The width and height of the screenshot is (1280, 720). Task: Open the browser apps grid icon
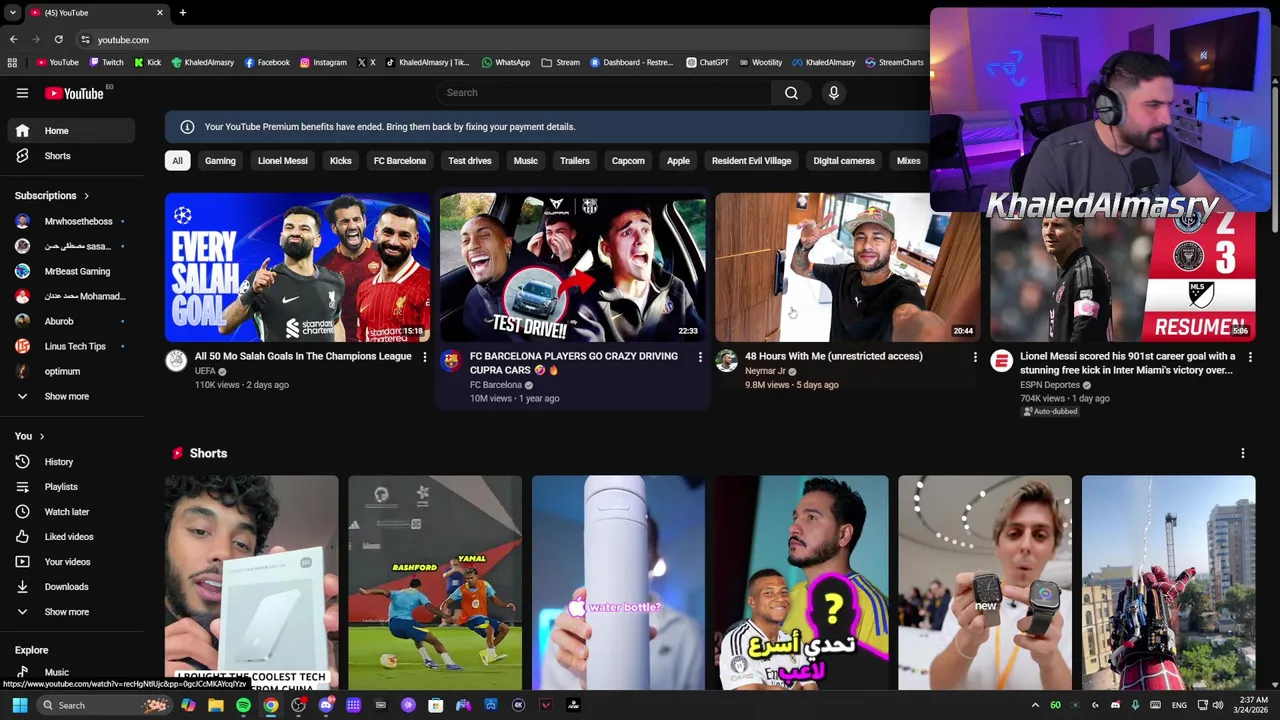click(x=12, y=62)
